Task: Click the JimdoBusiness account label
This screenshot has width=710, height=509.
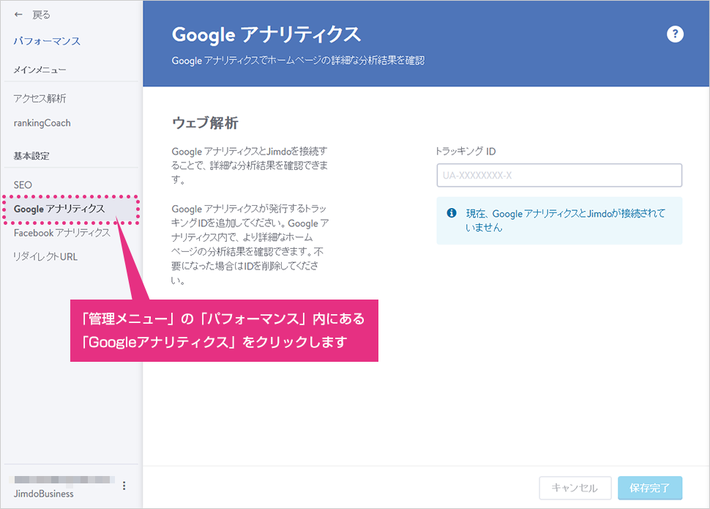Action: coord(43,494)
